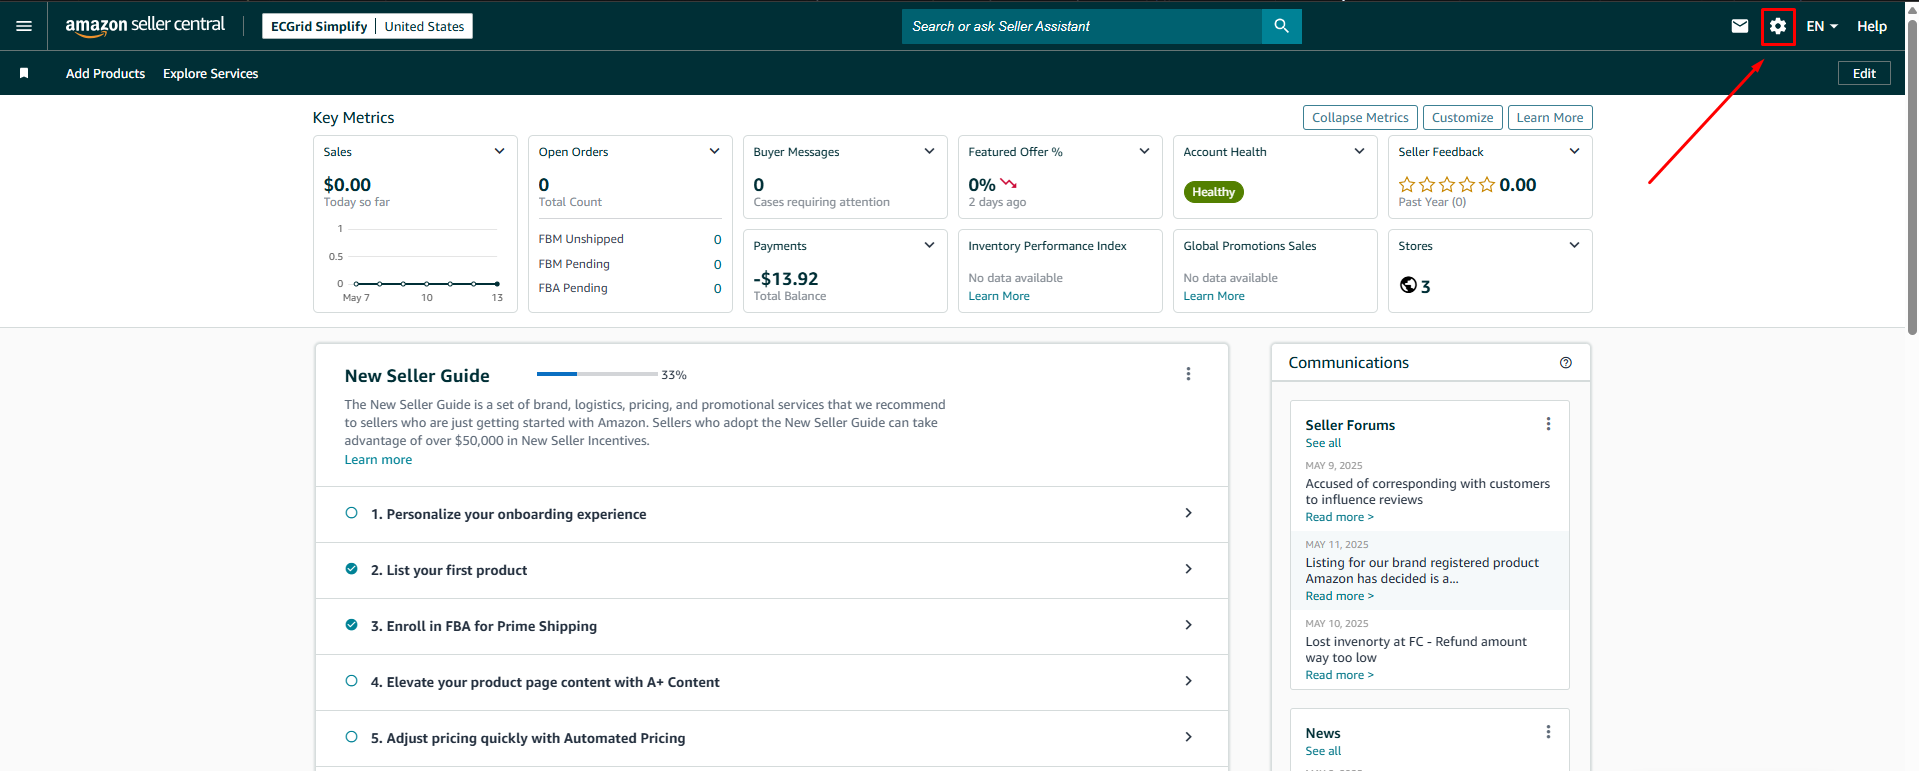Click See all under Seller Forums
The height and width of the screenshot is (771, 1919).
click(x=1323, y=443)
